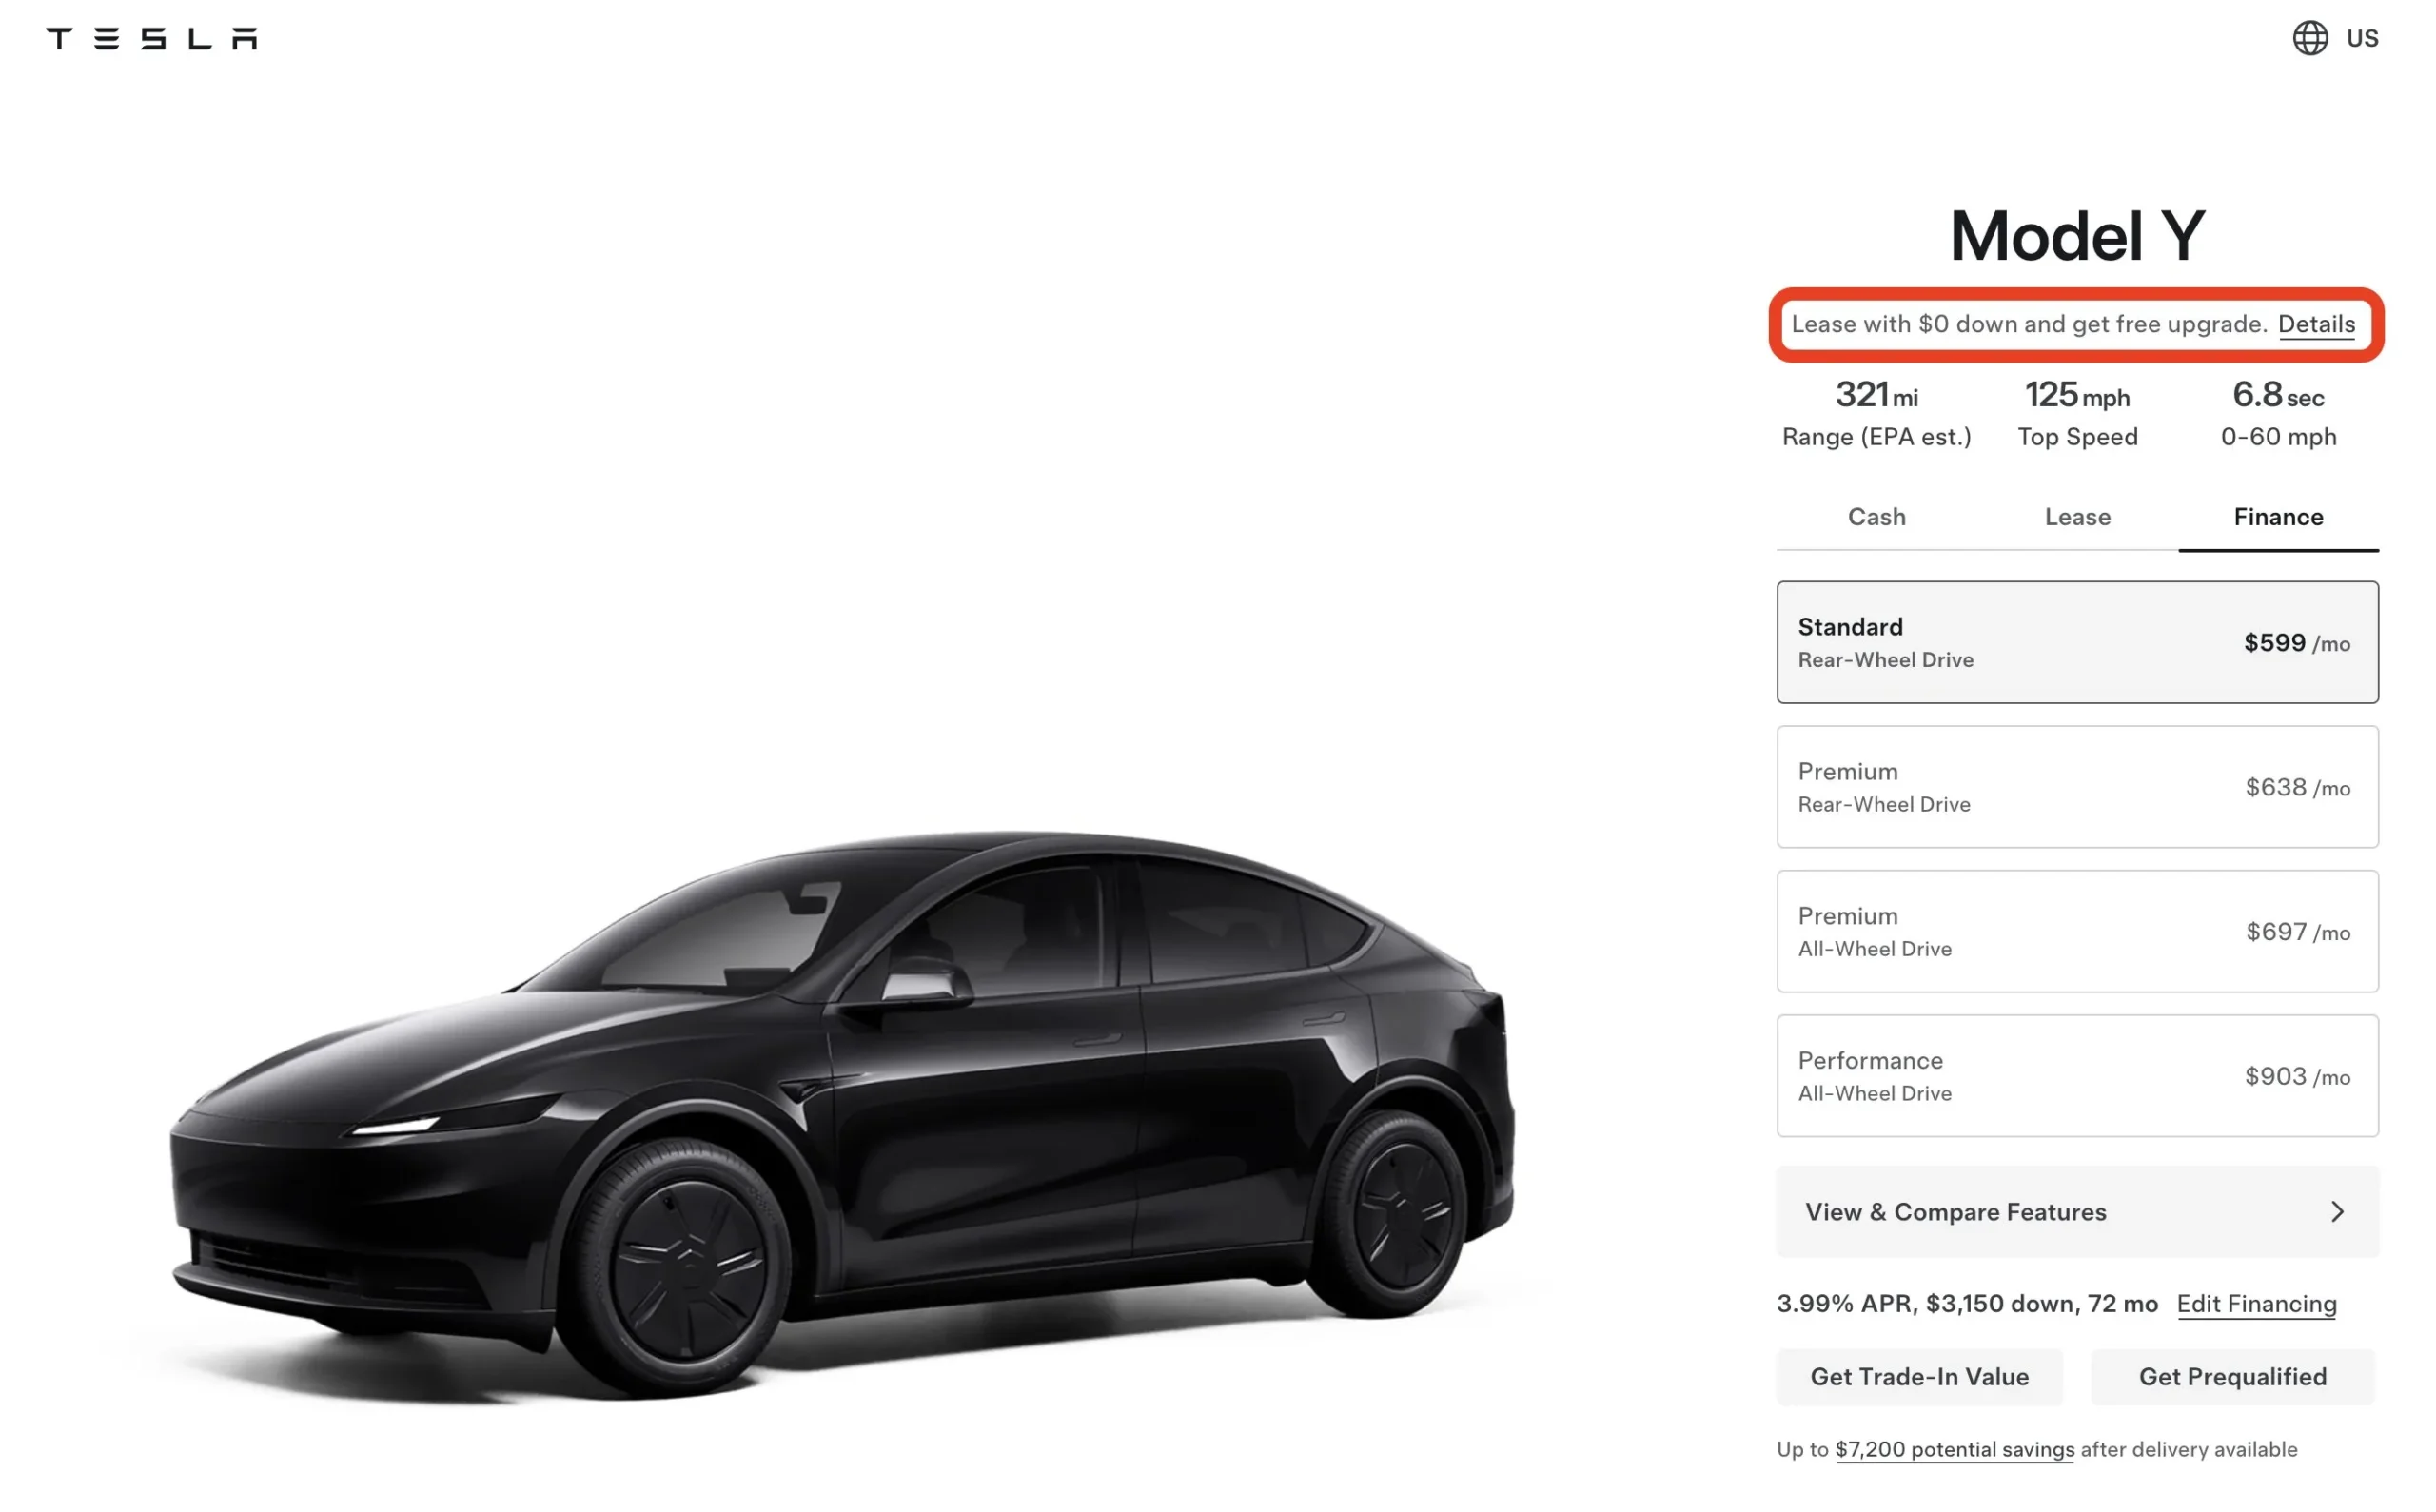The height and width of the screenshot is (1512, 2436).
Task: Click Get Prequalified
Action: pos(2232,1376)
